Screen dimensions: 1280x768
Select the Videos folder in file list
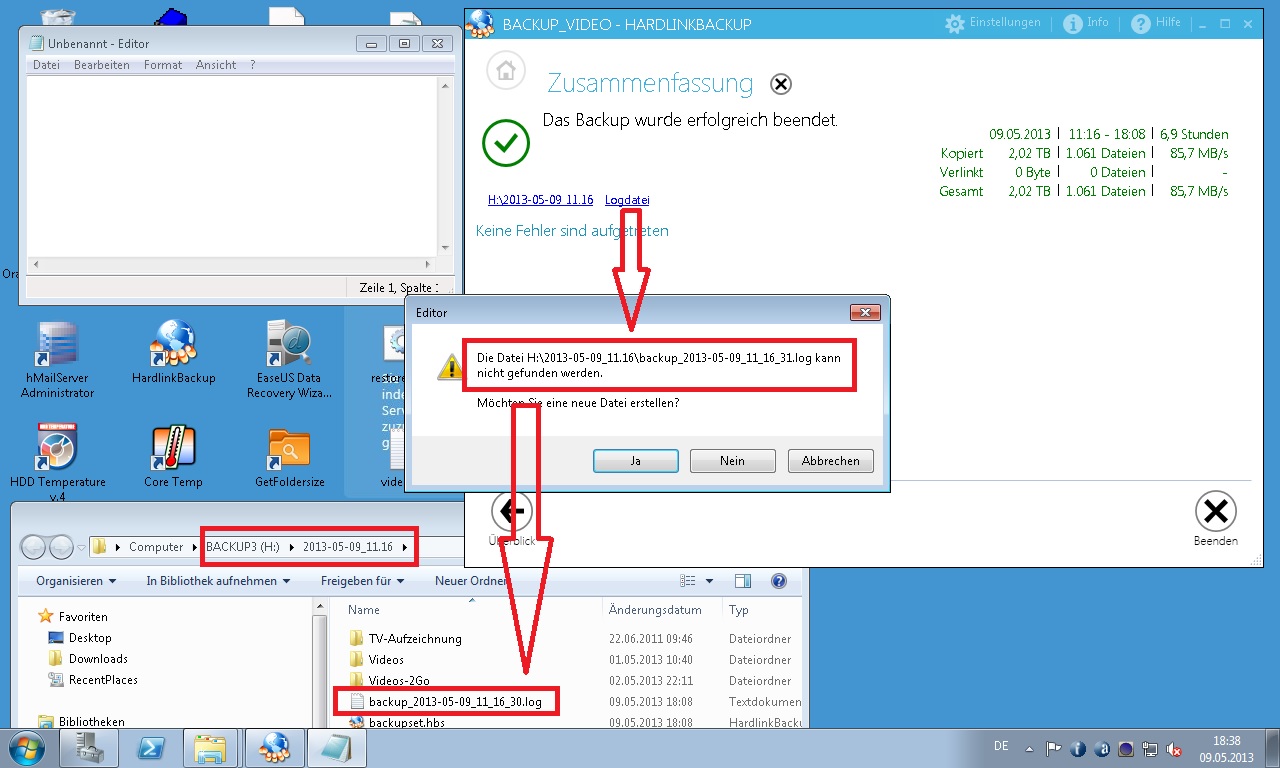coord(386,660)
